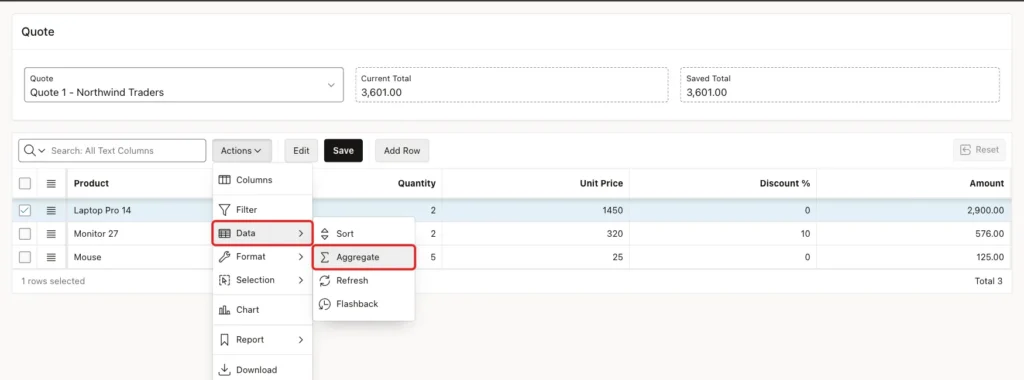Screen dimensions: 1024x380
Task: Expand the Selection submenu arrow
Action: point(301,280)
